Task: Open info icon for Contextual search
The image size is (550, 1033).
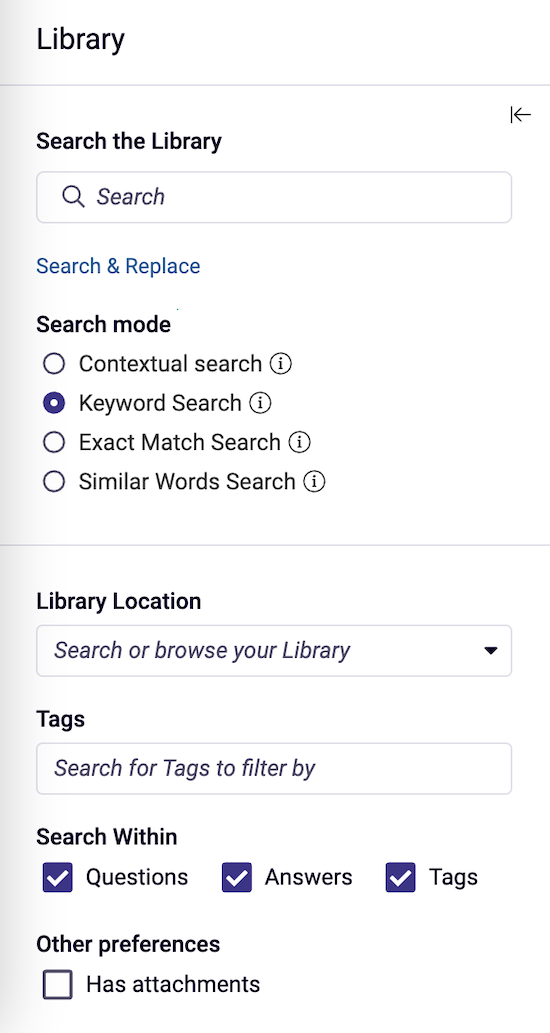Action: pyautogui.click(x=281, y=364)
